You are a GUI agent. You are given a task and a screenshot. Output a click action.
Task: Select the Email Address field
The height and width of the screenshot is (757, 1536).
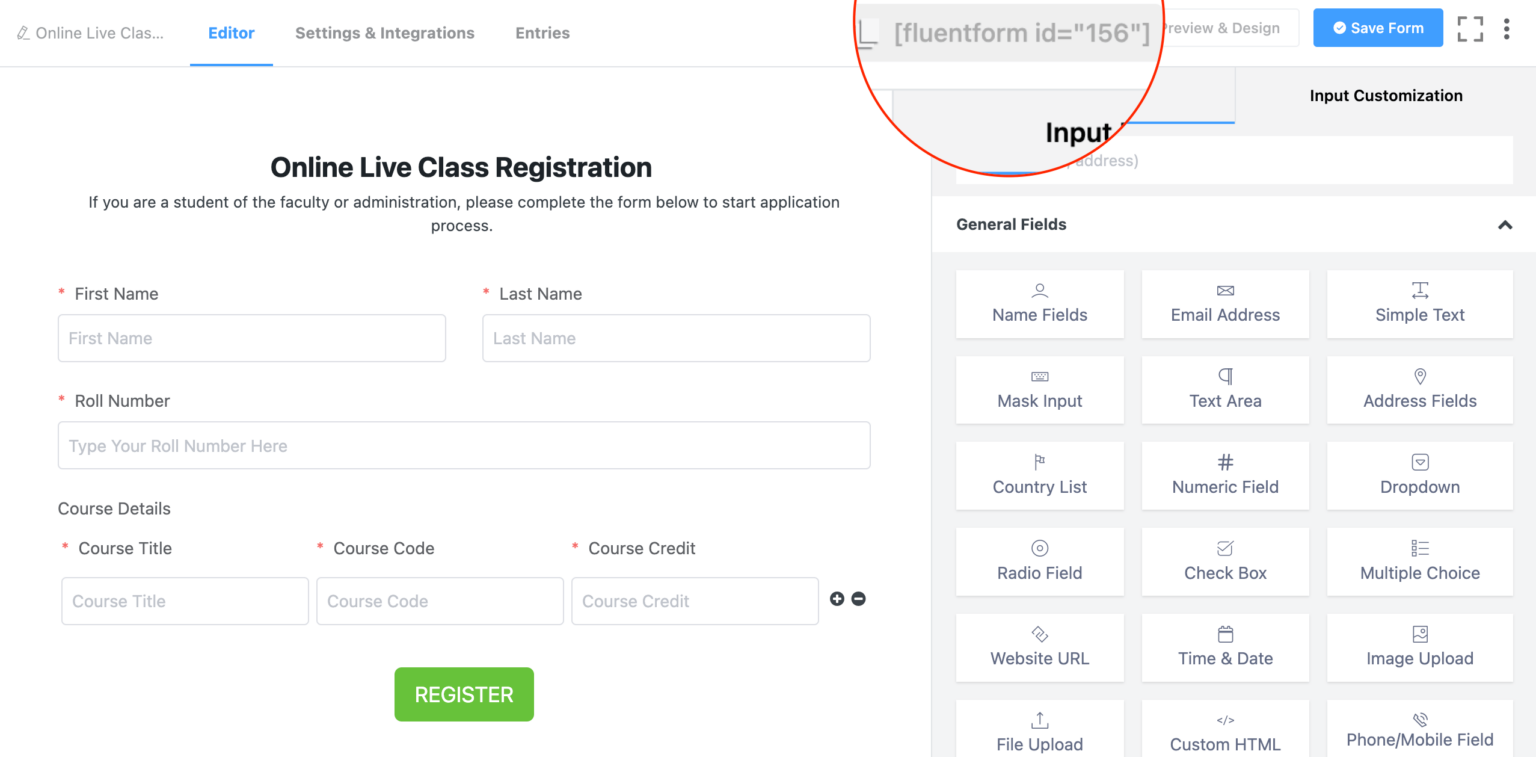click(x=1225, y=304)
